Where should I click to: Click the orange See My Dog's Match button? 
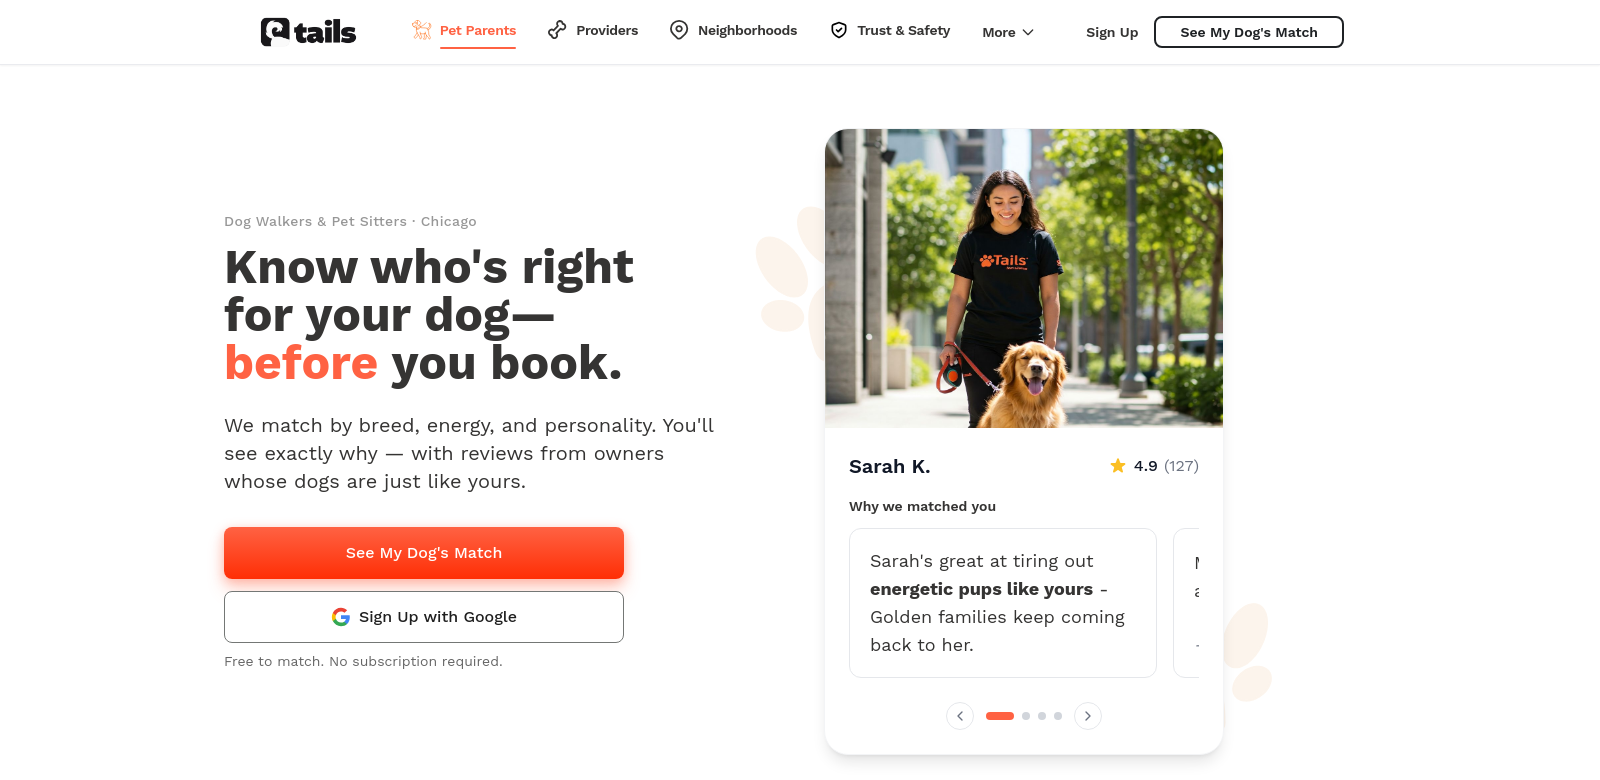(x=424, y=553)
